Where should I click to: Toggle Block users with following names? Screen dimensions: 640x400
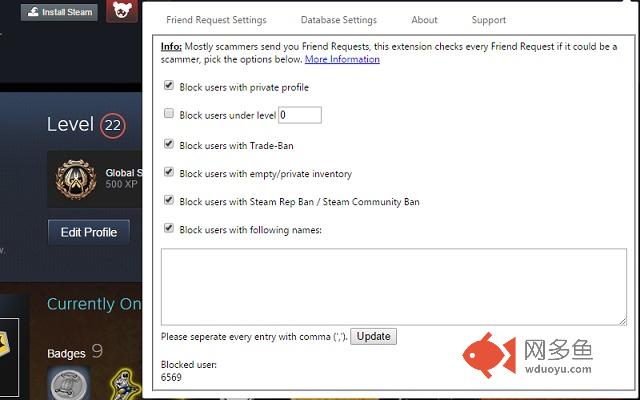click(169, 228)
